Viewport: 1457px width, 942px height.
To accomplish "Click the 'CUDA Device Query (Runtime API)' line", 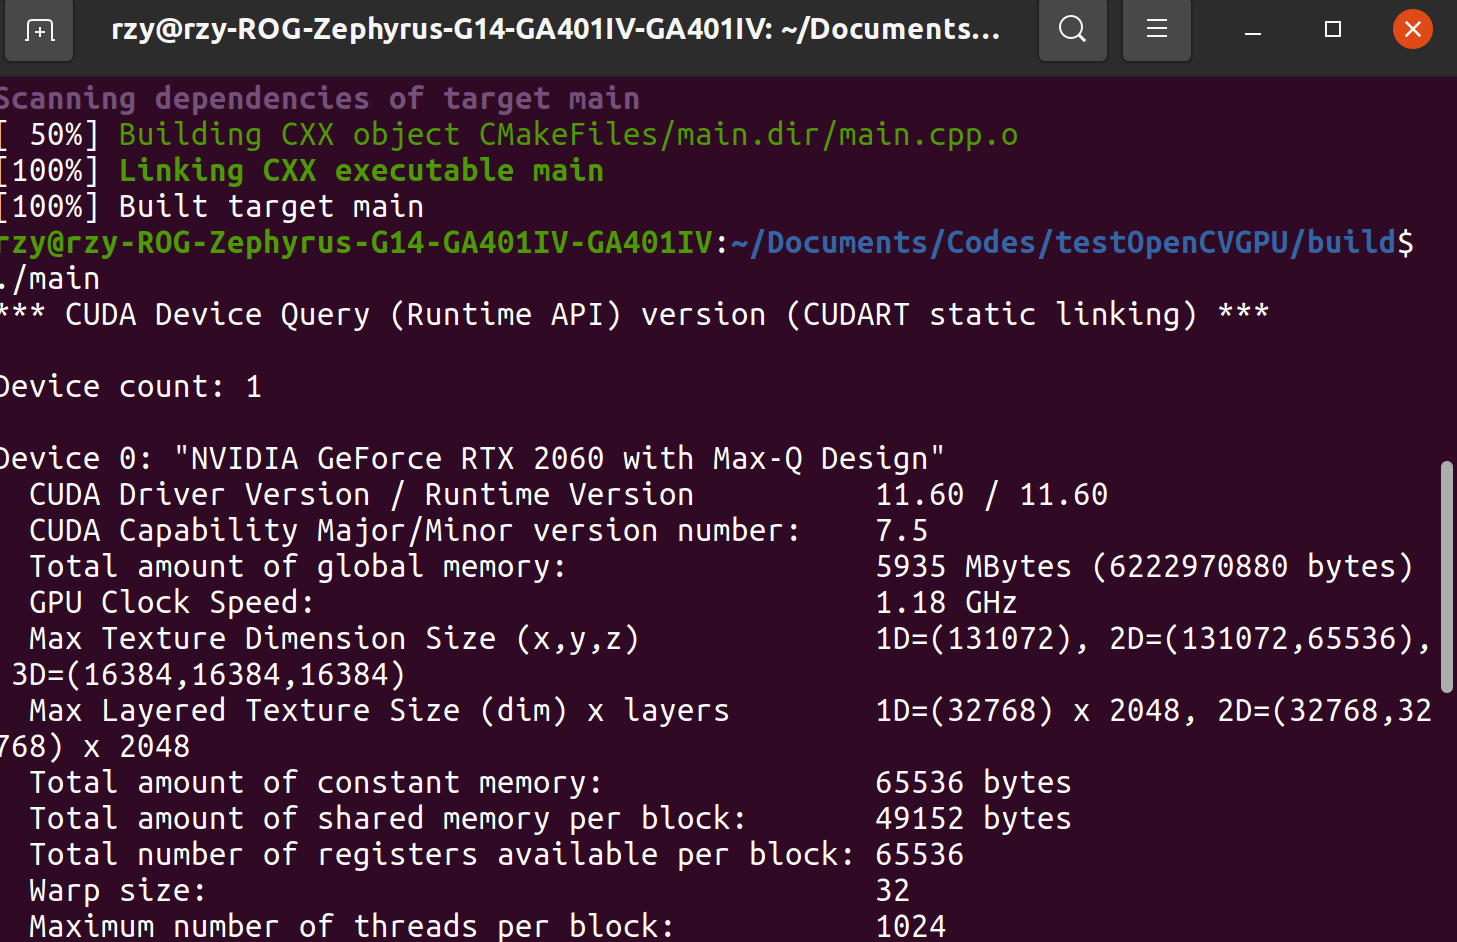I will 634,314.
